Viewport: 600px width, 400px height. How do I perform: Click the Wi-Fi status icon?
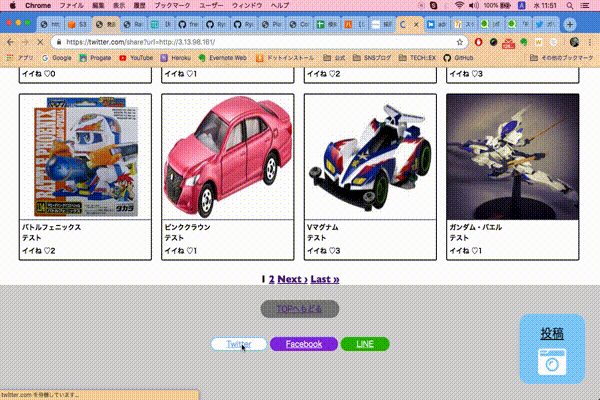[459, 5]
